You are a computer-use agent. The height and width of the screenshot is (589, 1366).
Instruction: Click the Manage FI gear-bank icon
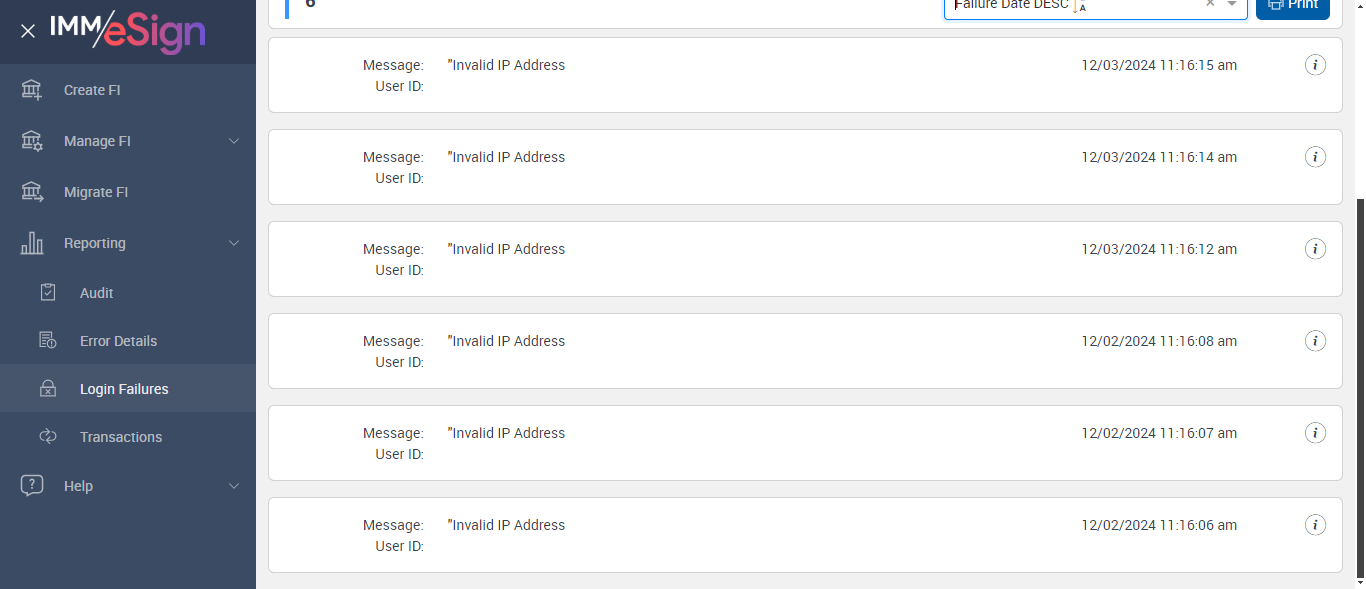[x=32, y=141]
